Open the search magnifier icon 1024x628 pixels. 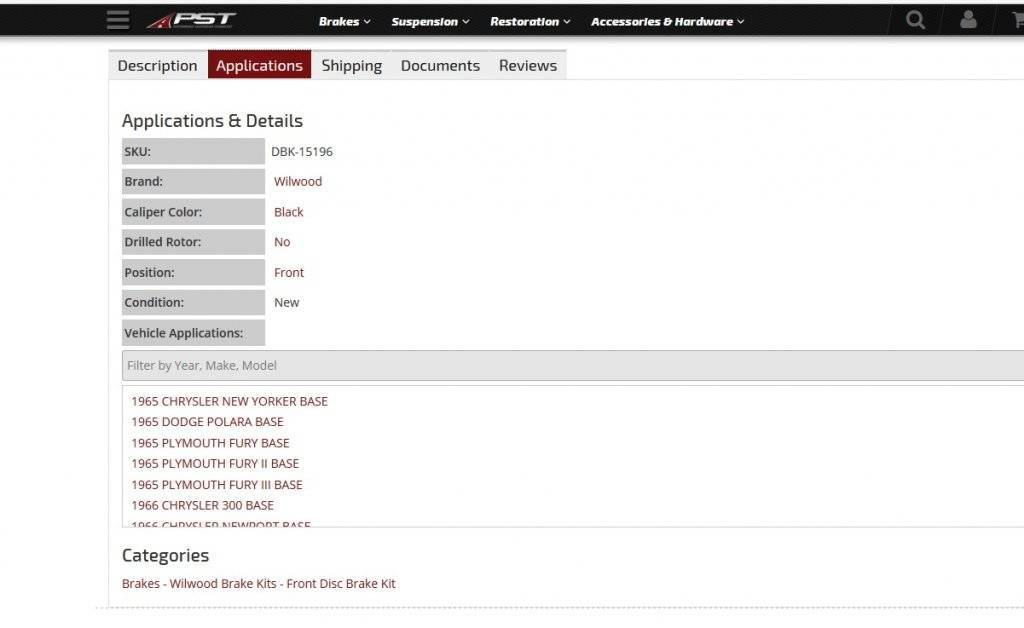pyautogui.click(x=915, y=20)
